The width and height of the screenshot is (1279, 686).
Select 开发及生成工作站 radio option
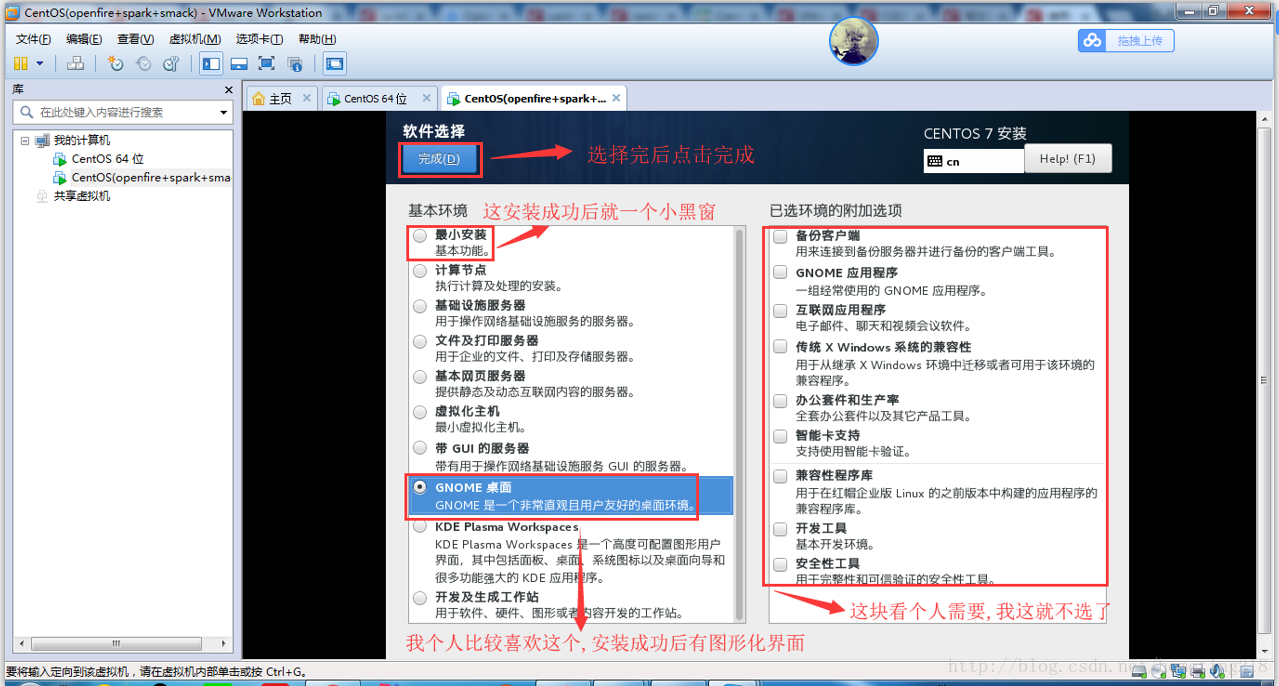click(x=419, y=598)
